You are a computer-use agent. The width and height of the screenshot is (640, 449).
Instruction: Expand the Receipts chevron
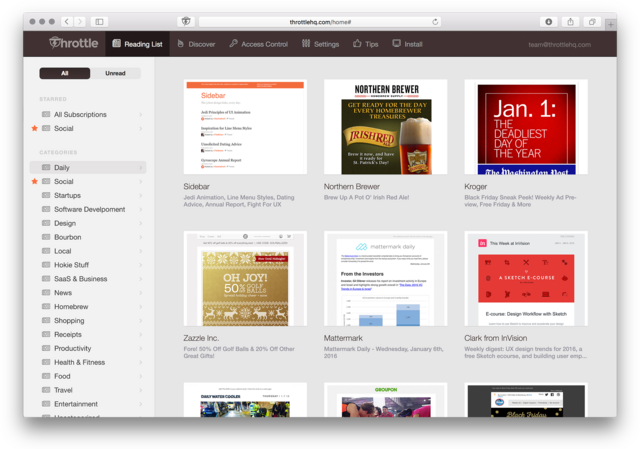pos(140,334)
